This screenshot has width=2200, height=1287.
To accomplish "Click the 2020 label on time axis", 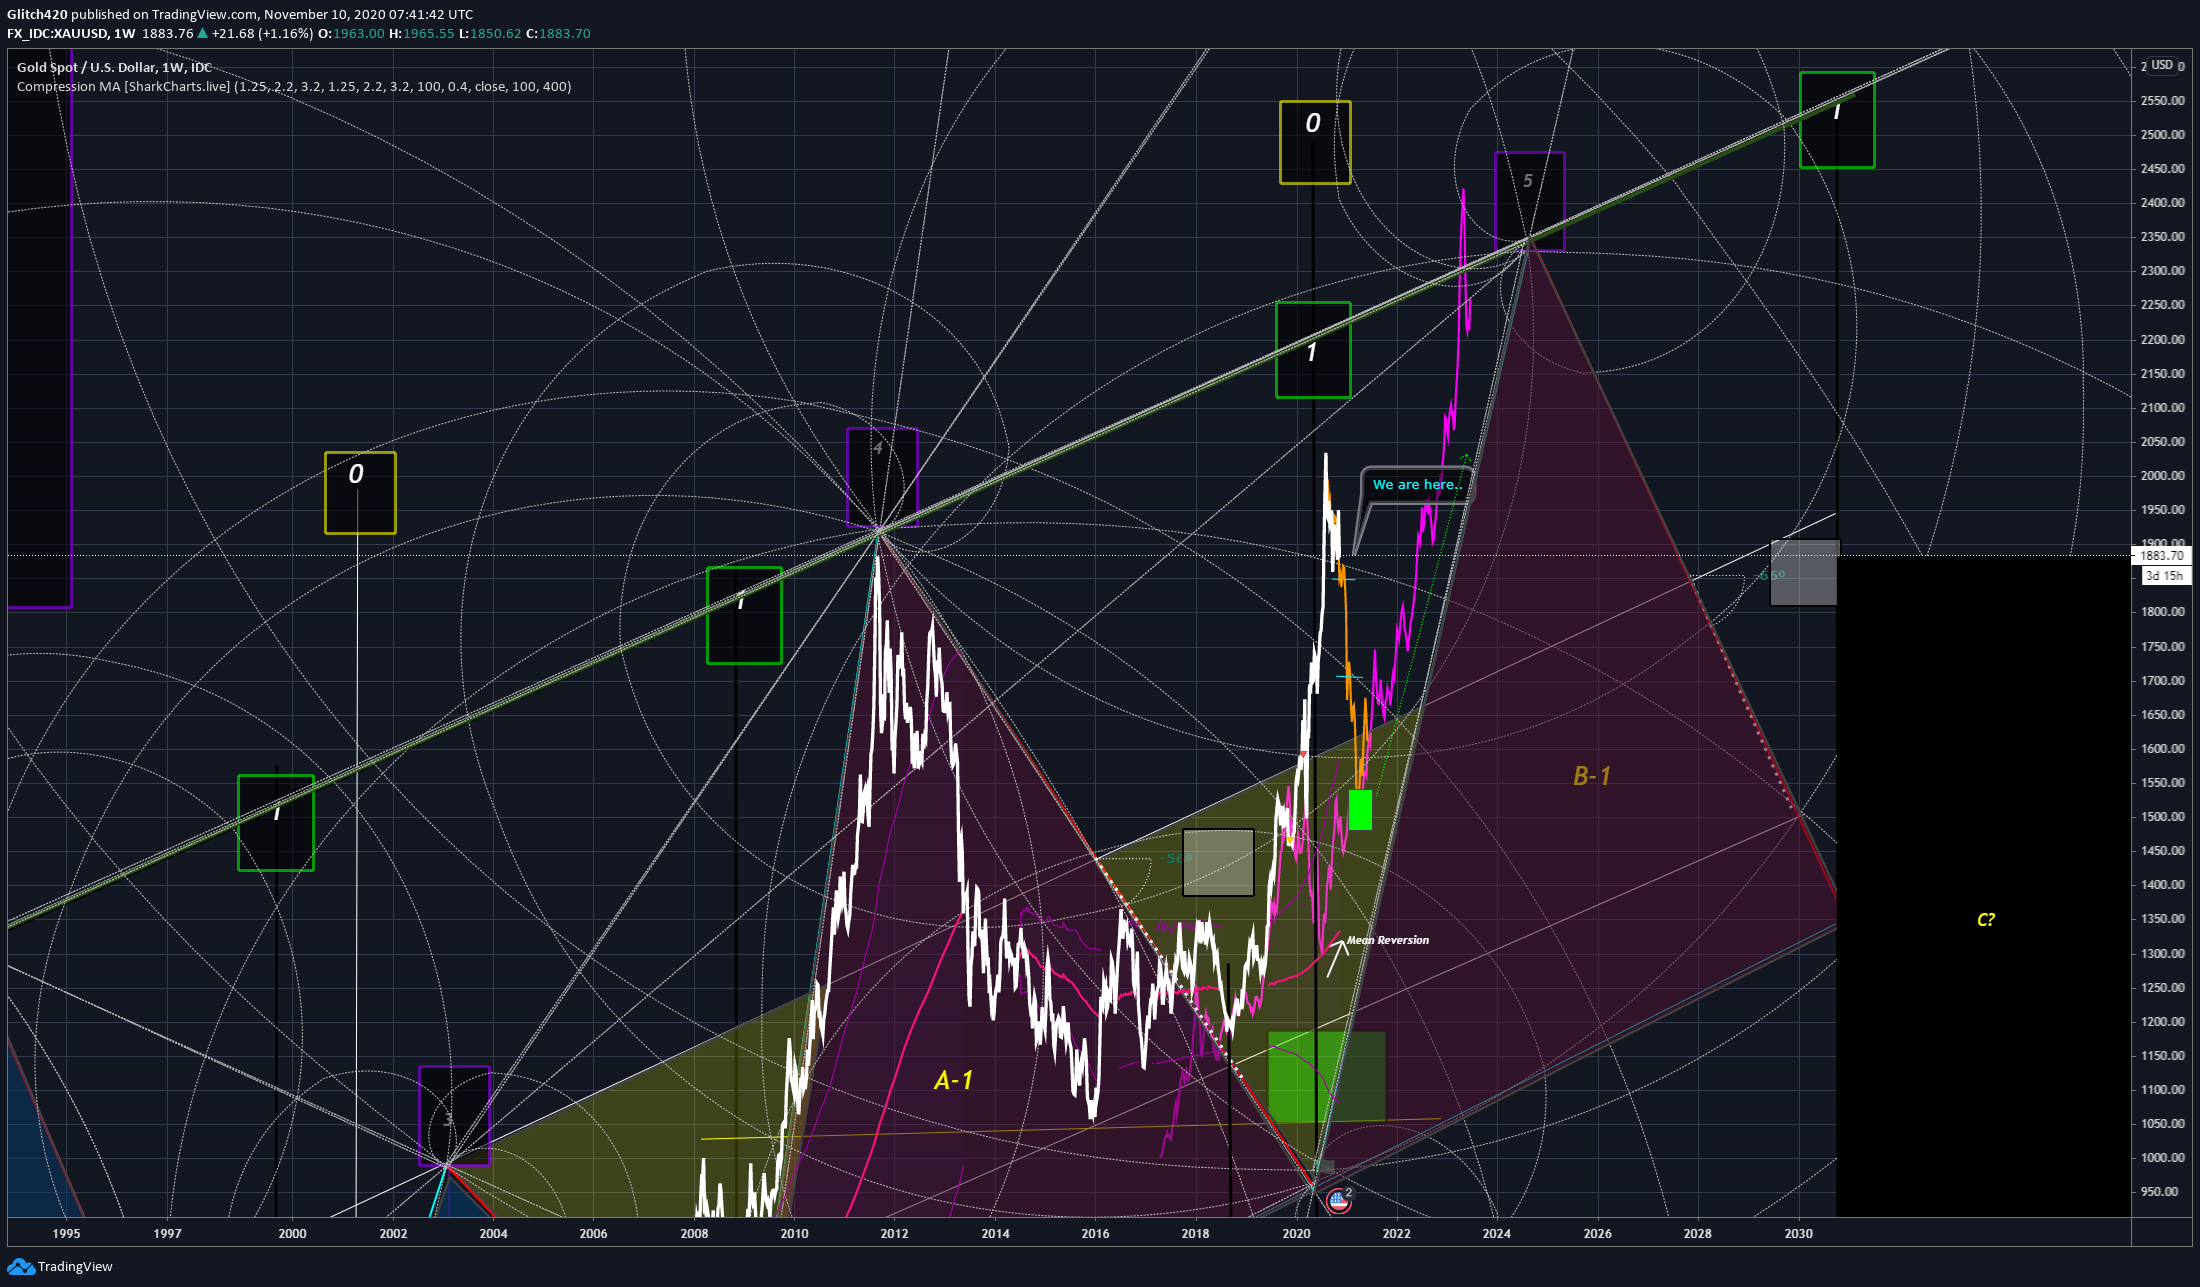I will click(1296, 1234).
